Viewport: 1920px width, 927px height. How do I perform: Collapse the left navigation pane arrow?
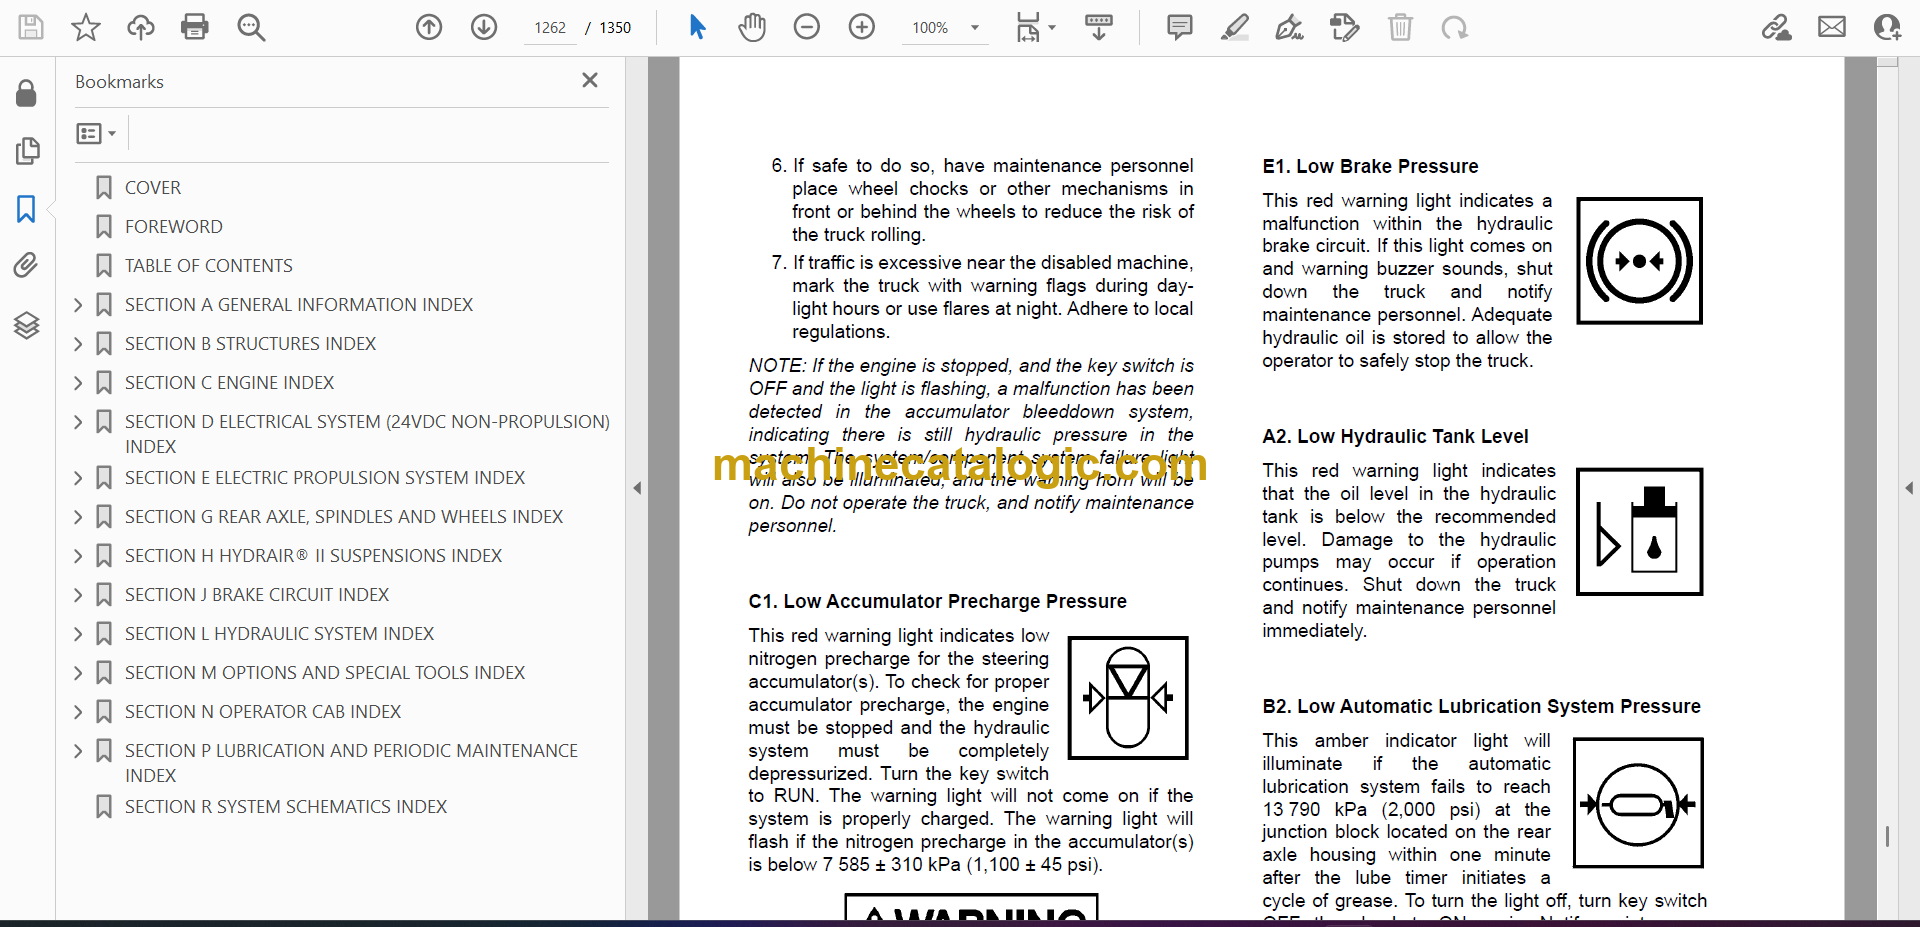637,488
